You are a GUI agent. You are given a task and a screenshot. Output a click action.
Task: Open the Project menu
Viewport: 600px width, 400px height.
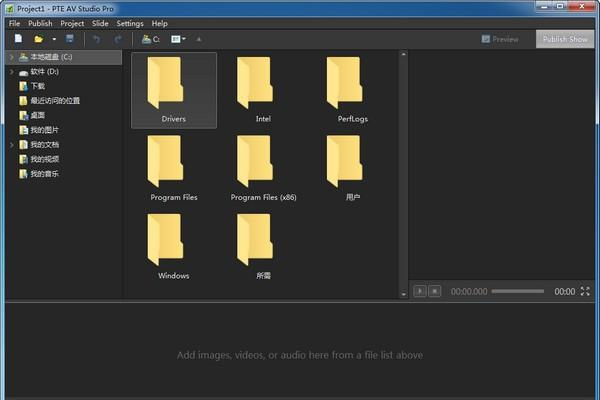[x=72, y=23]
